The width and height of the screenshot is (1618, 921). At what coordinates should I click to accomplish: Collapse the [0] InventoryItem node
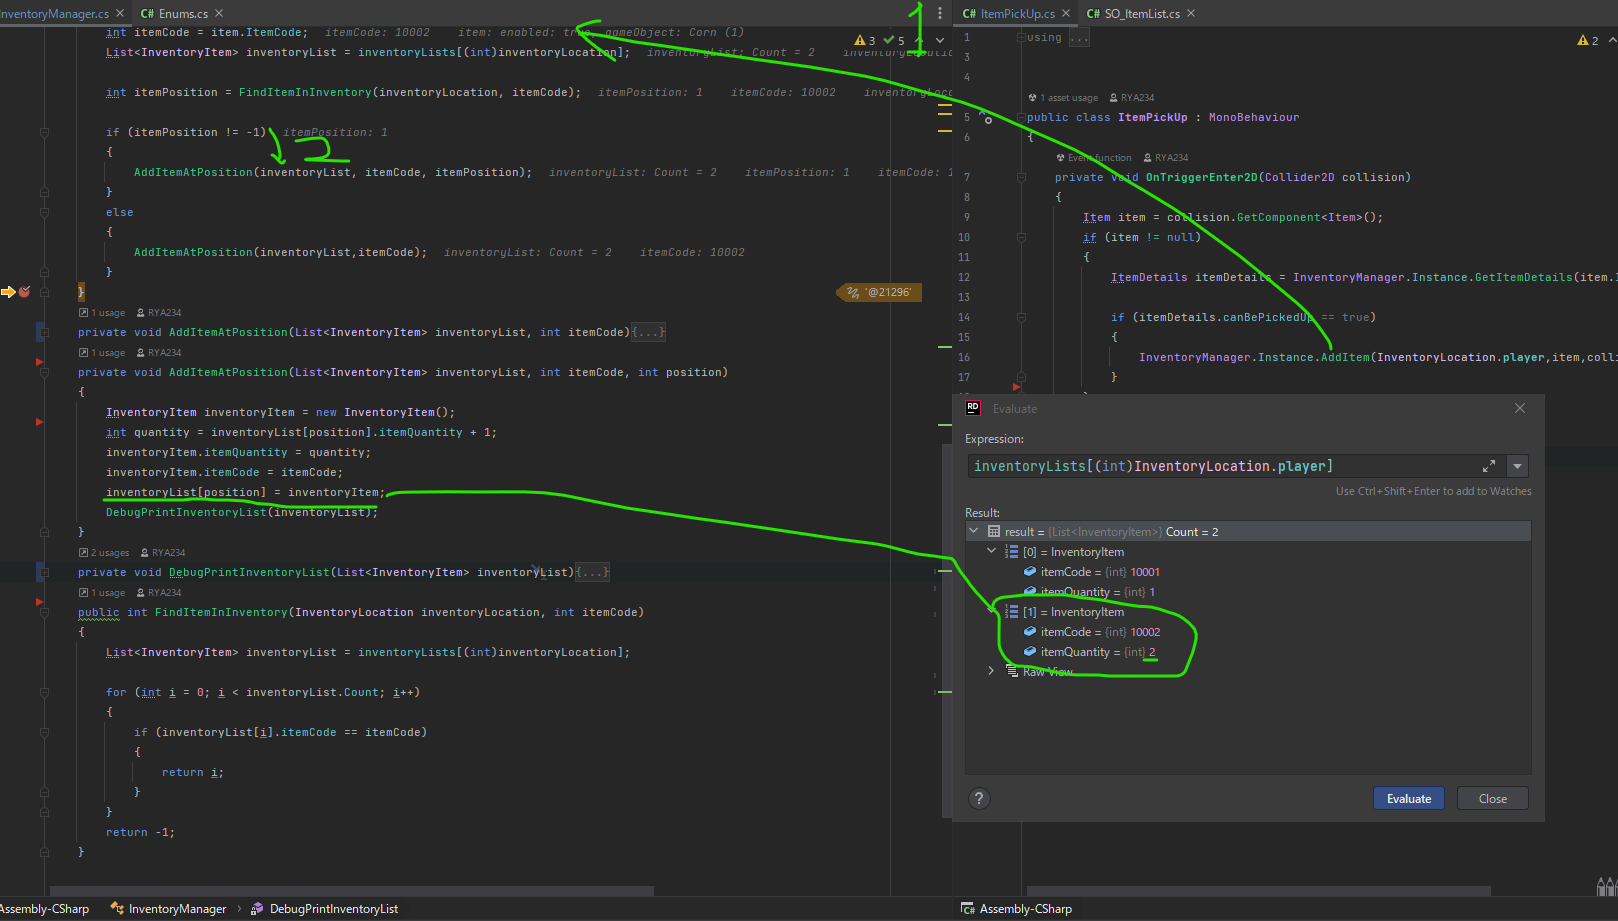click(992, 552)
